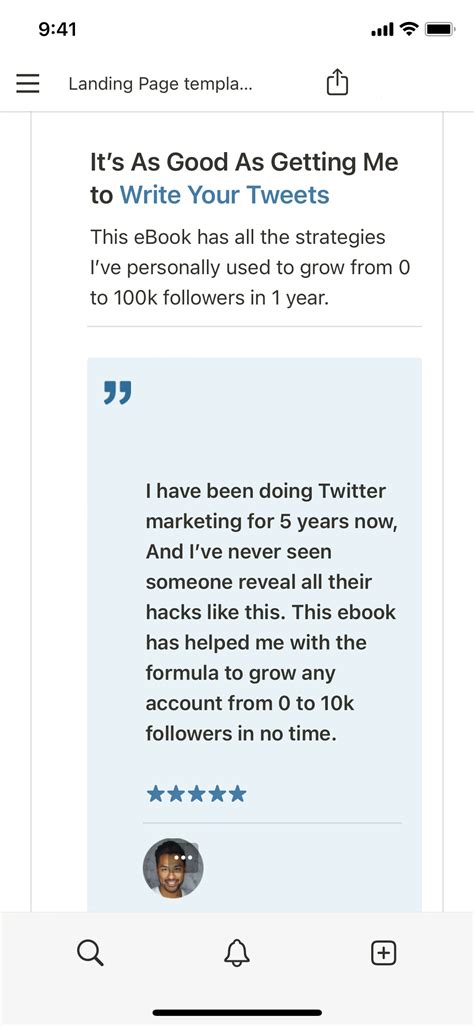Screen dimensions: 474x1026
Task: Tap the three-dot overlay on the avatar
Action: (x=183, y=857)
